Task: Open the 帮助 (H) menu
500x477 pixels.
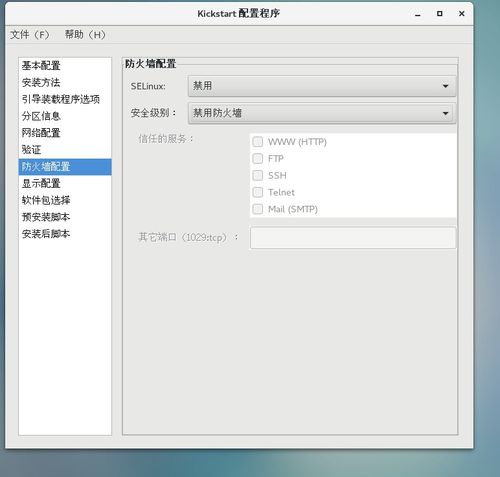Action: click(x=85, y=34)
